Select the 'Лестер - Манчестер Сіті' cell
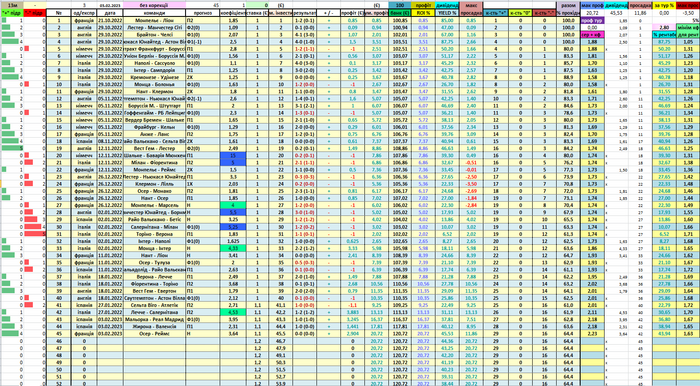 coord(154,28)
